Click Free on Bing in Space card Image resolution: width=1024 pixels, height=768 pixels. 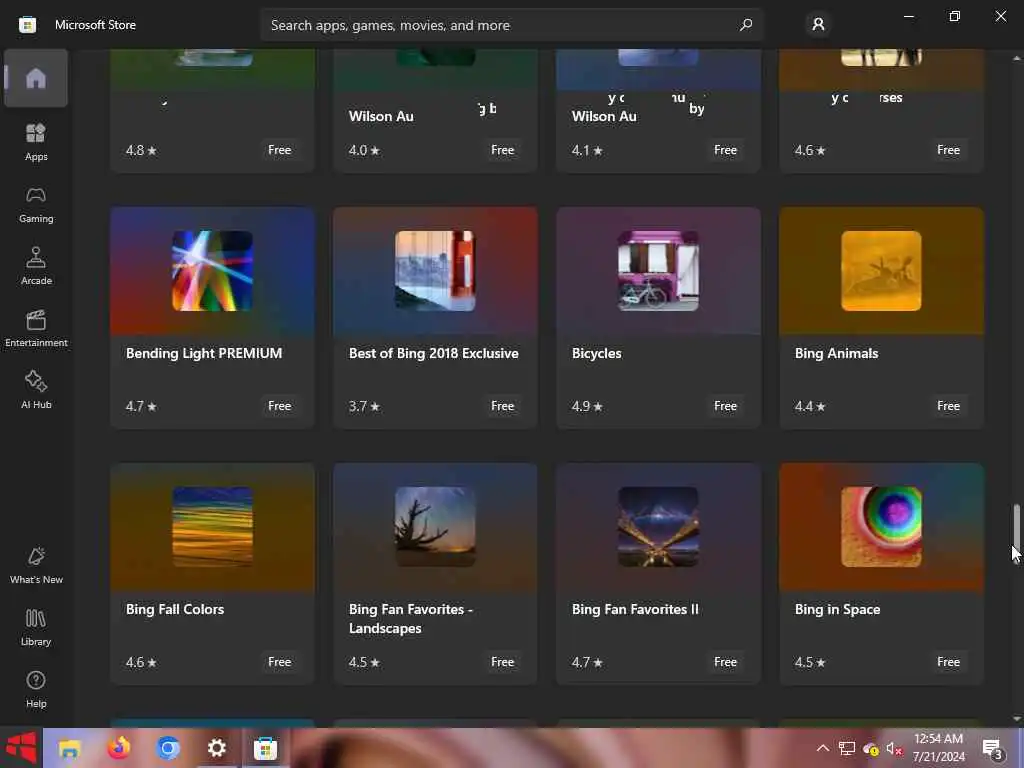tap(948, 662)
